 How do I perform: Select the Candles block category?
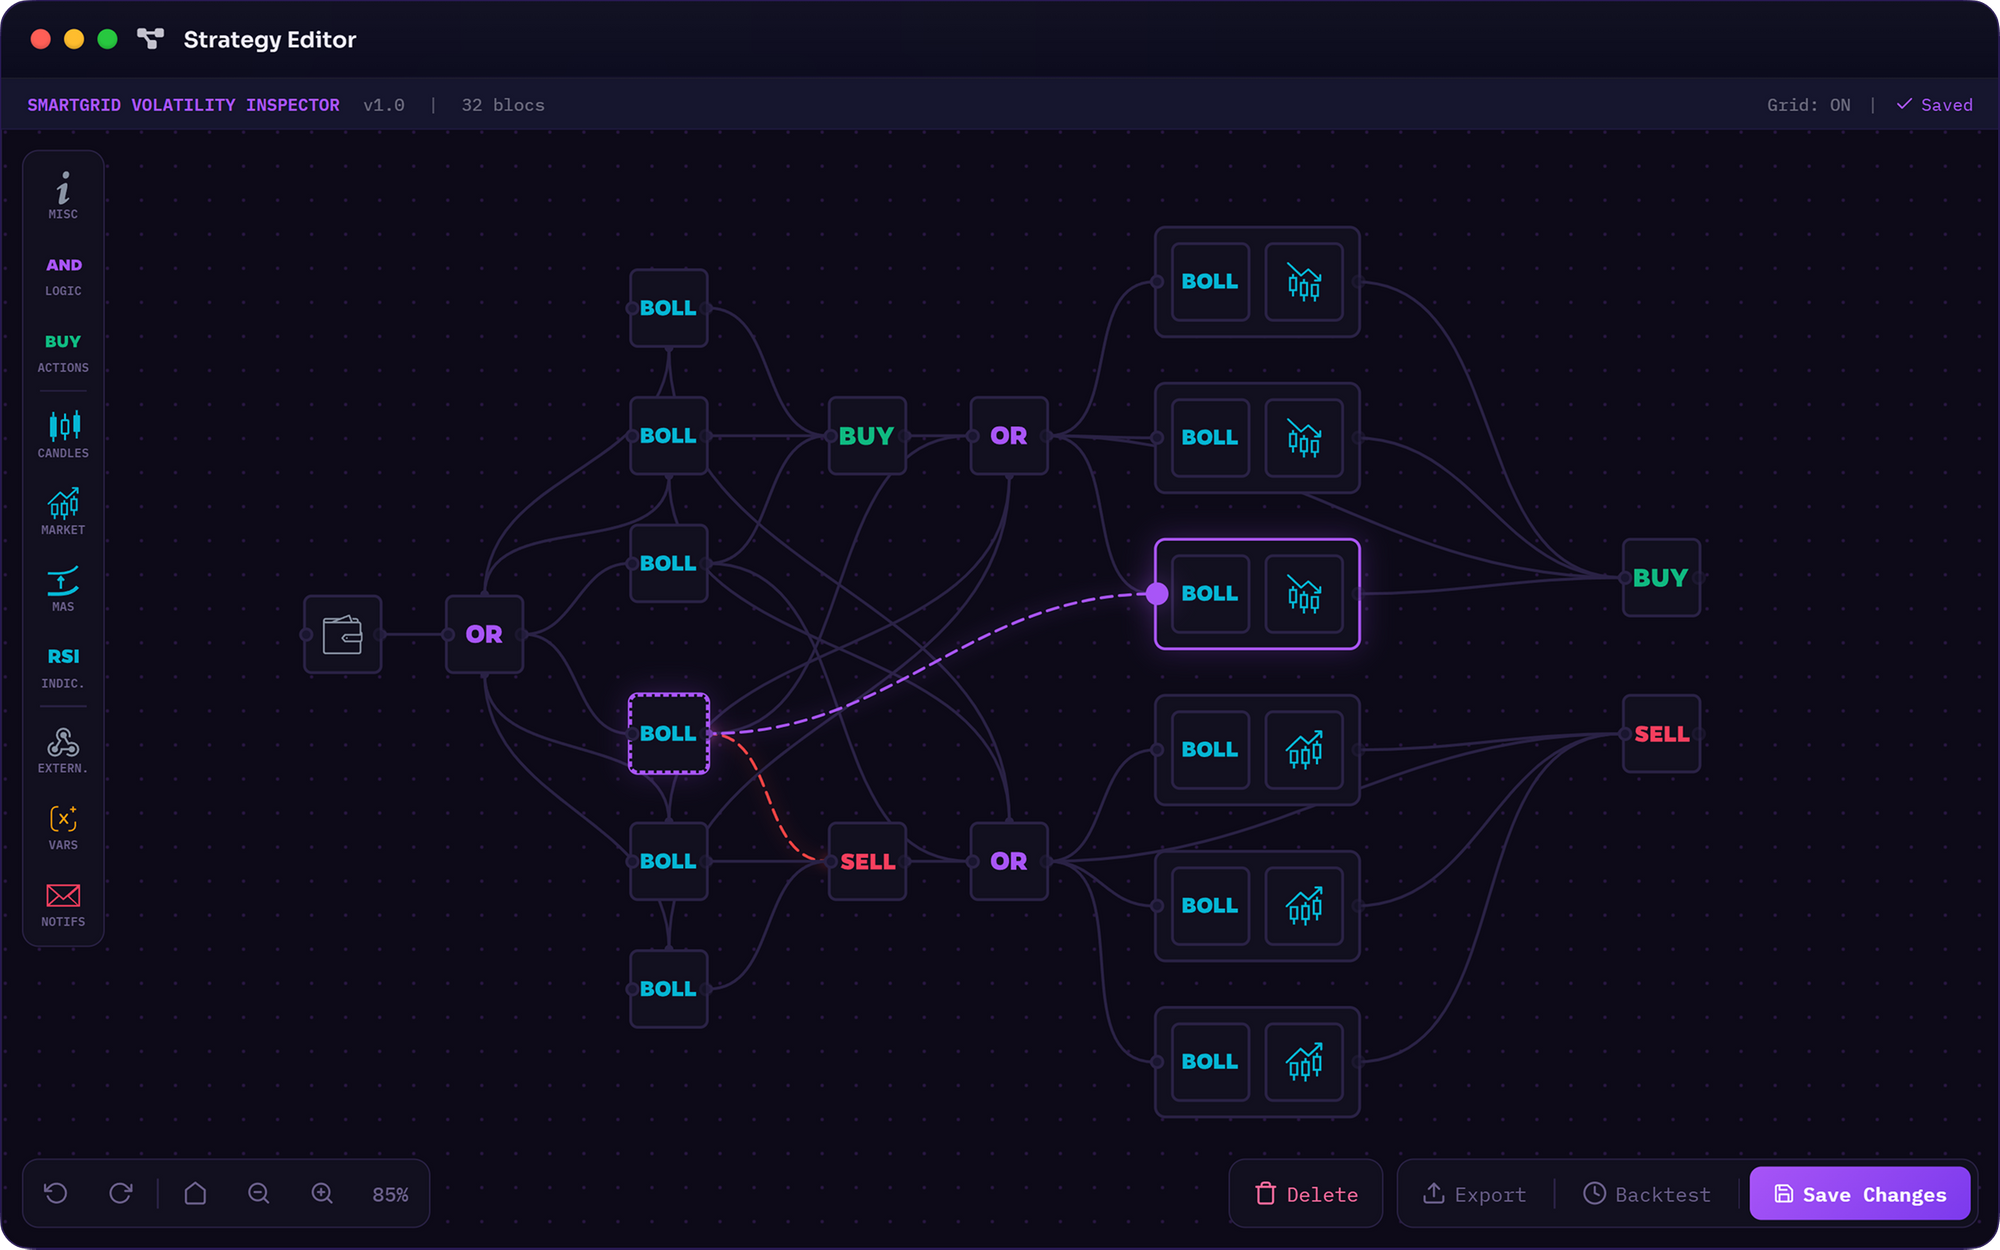click(x=63, y=434)
